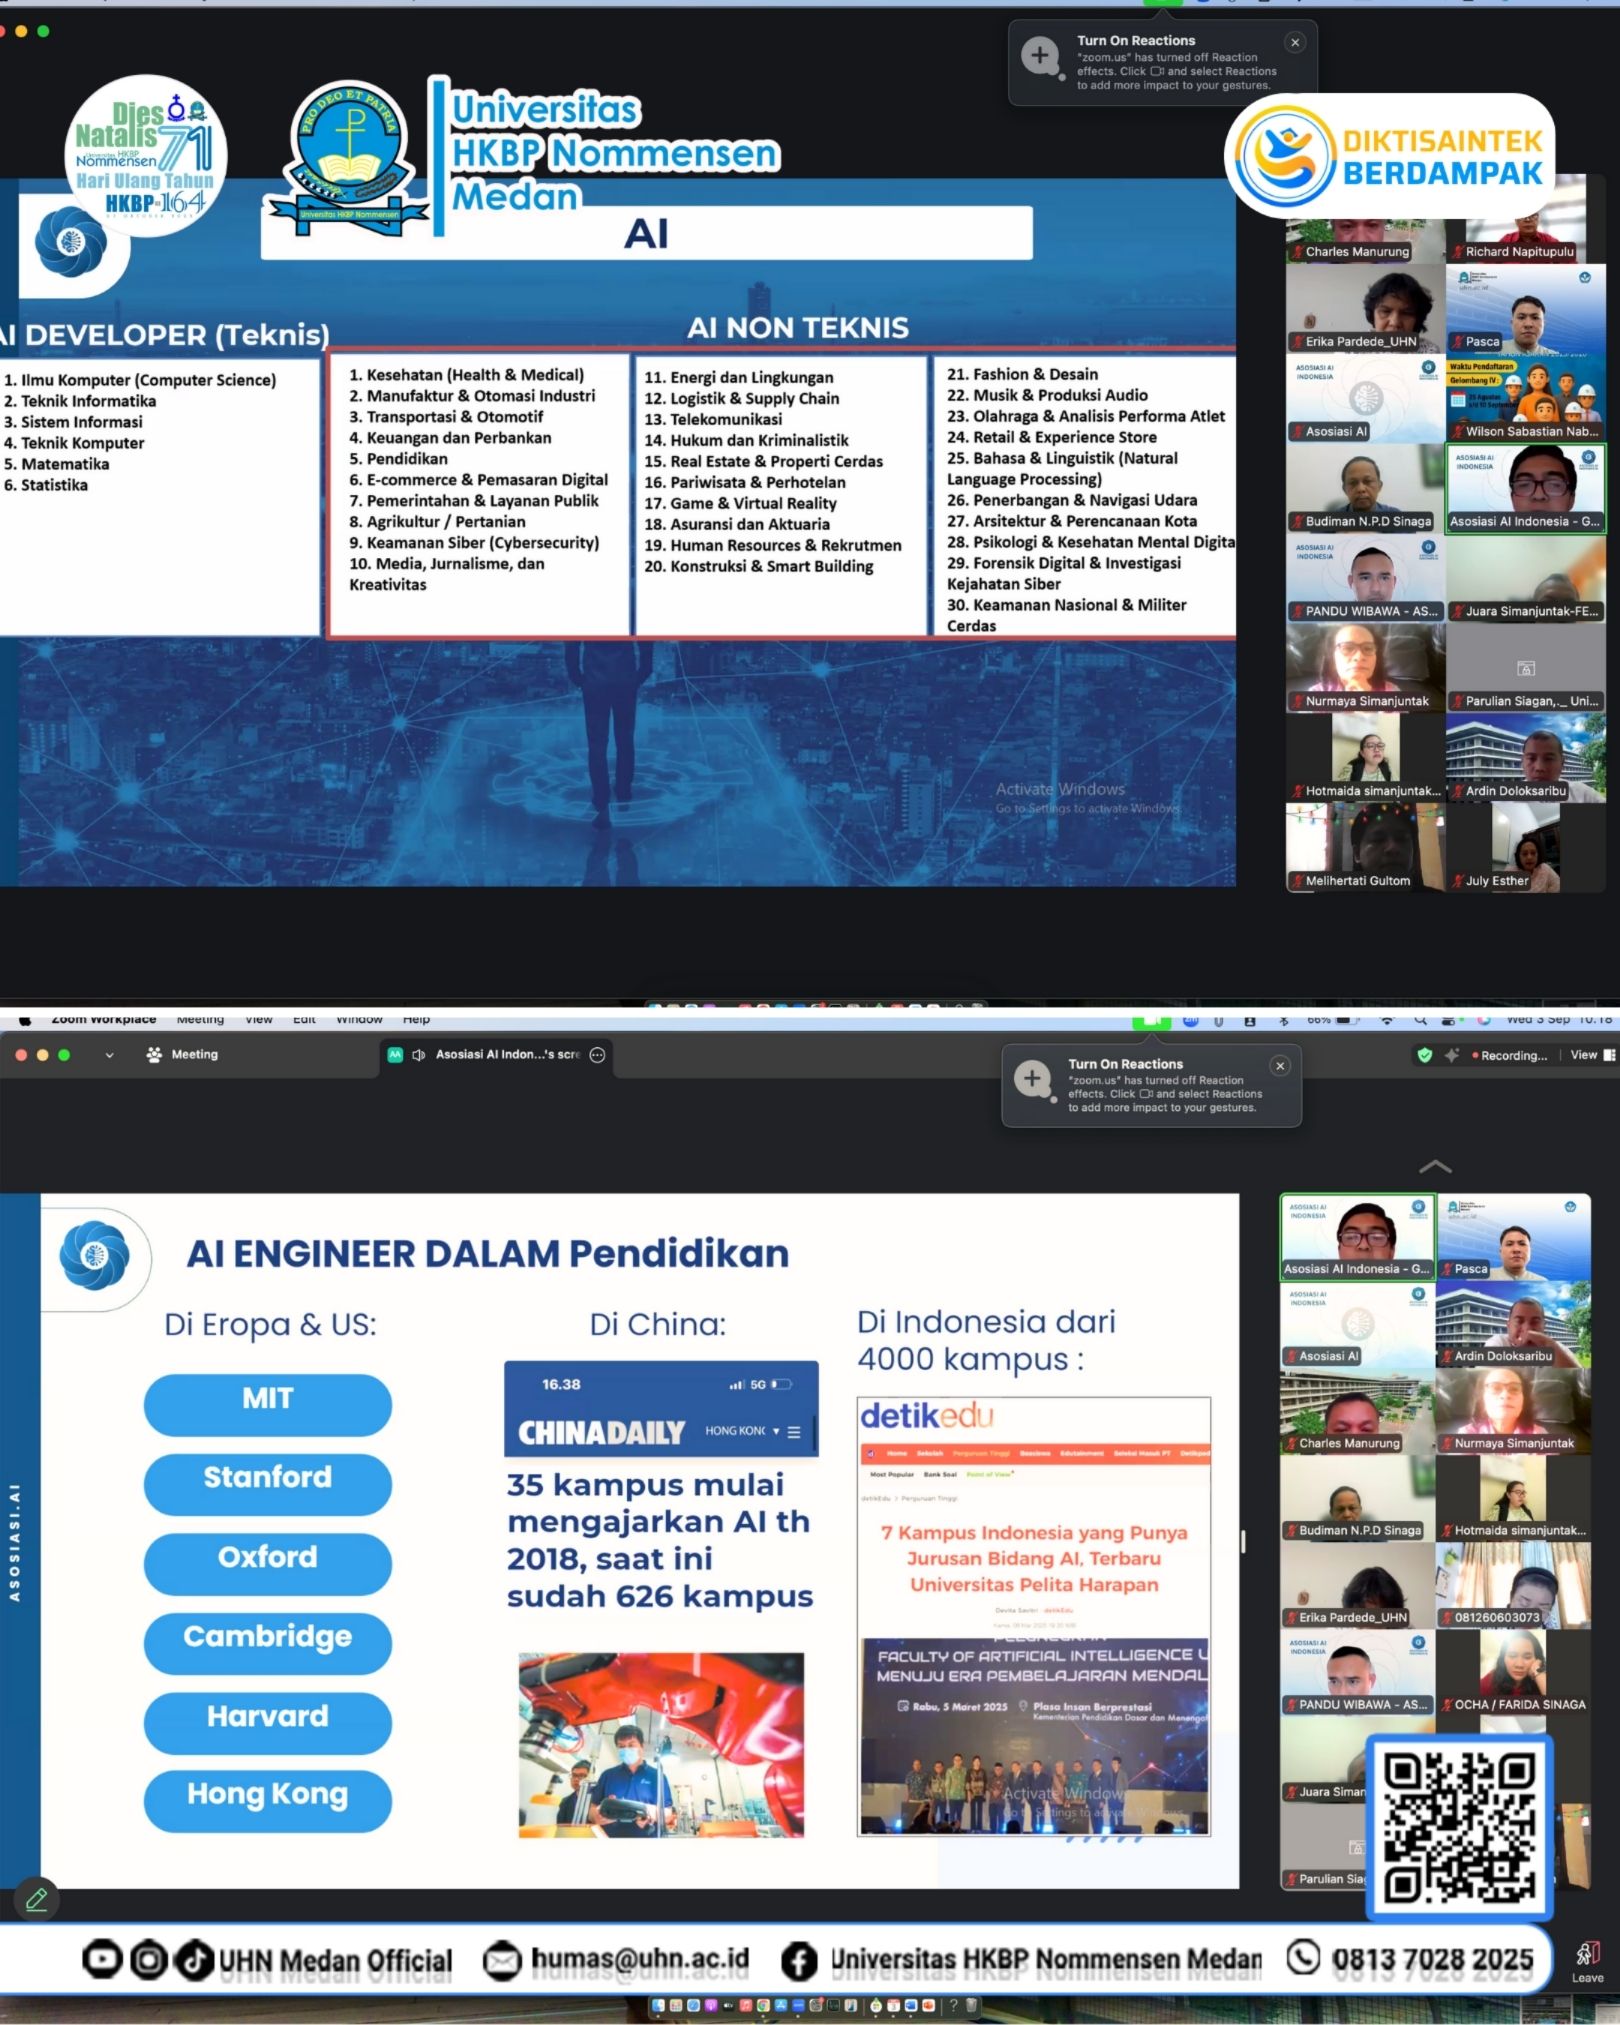
Task: Click the speaker icon on the shared screen tab
Action: click(x=419, y=1055)
